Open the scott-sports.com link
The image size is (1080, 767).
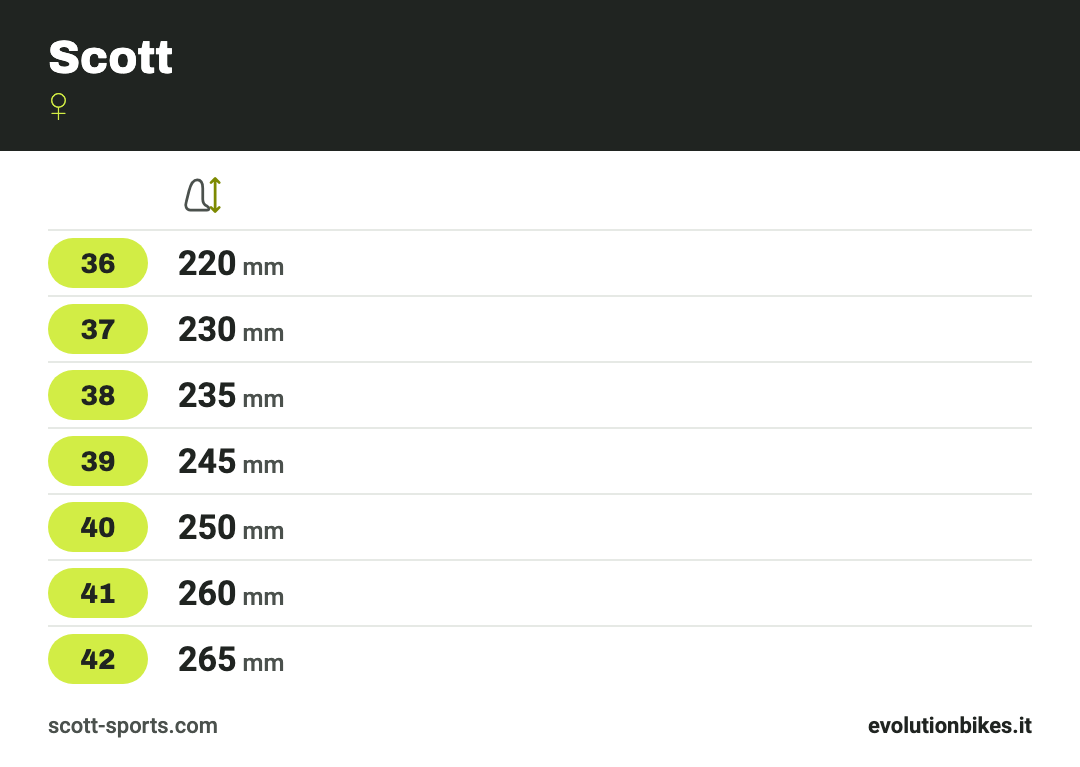(x=133, y=726)
